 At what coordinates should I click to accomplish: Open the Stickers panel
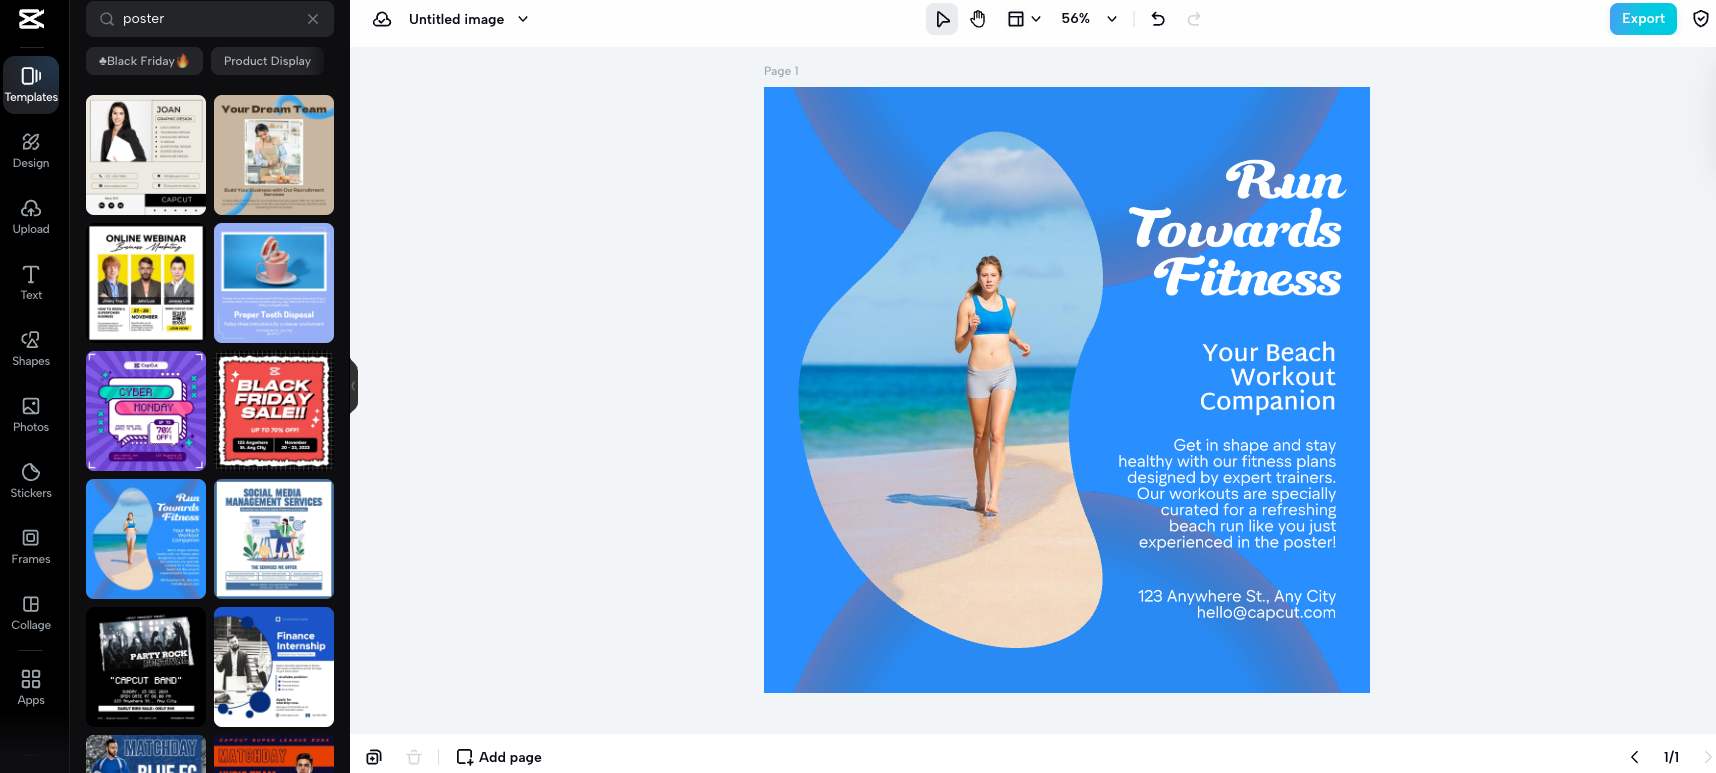click(x=31, y=480)
